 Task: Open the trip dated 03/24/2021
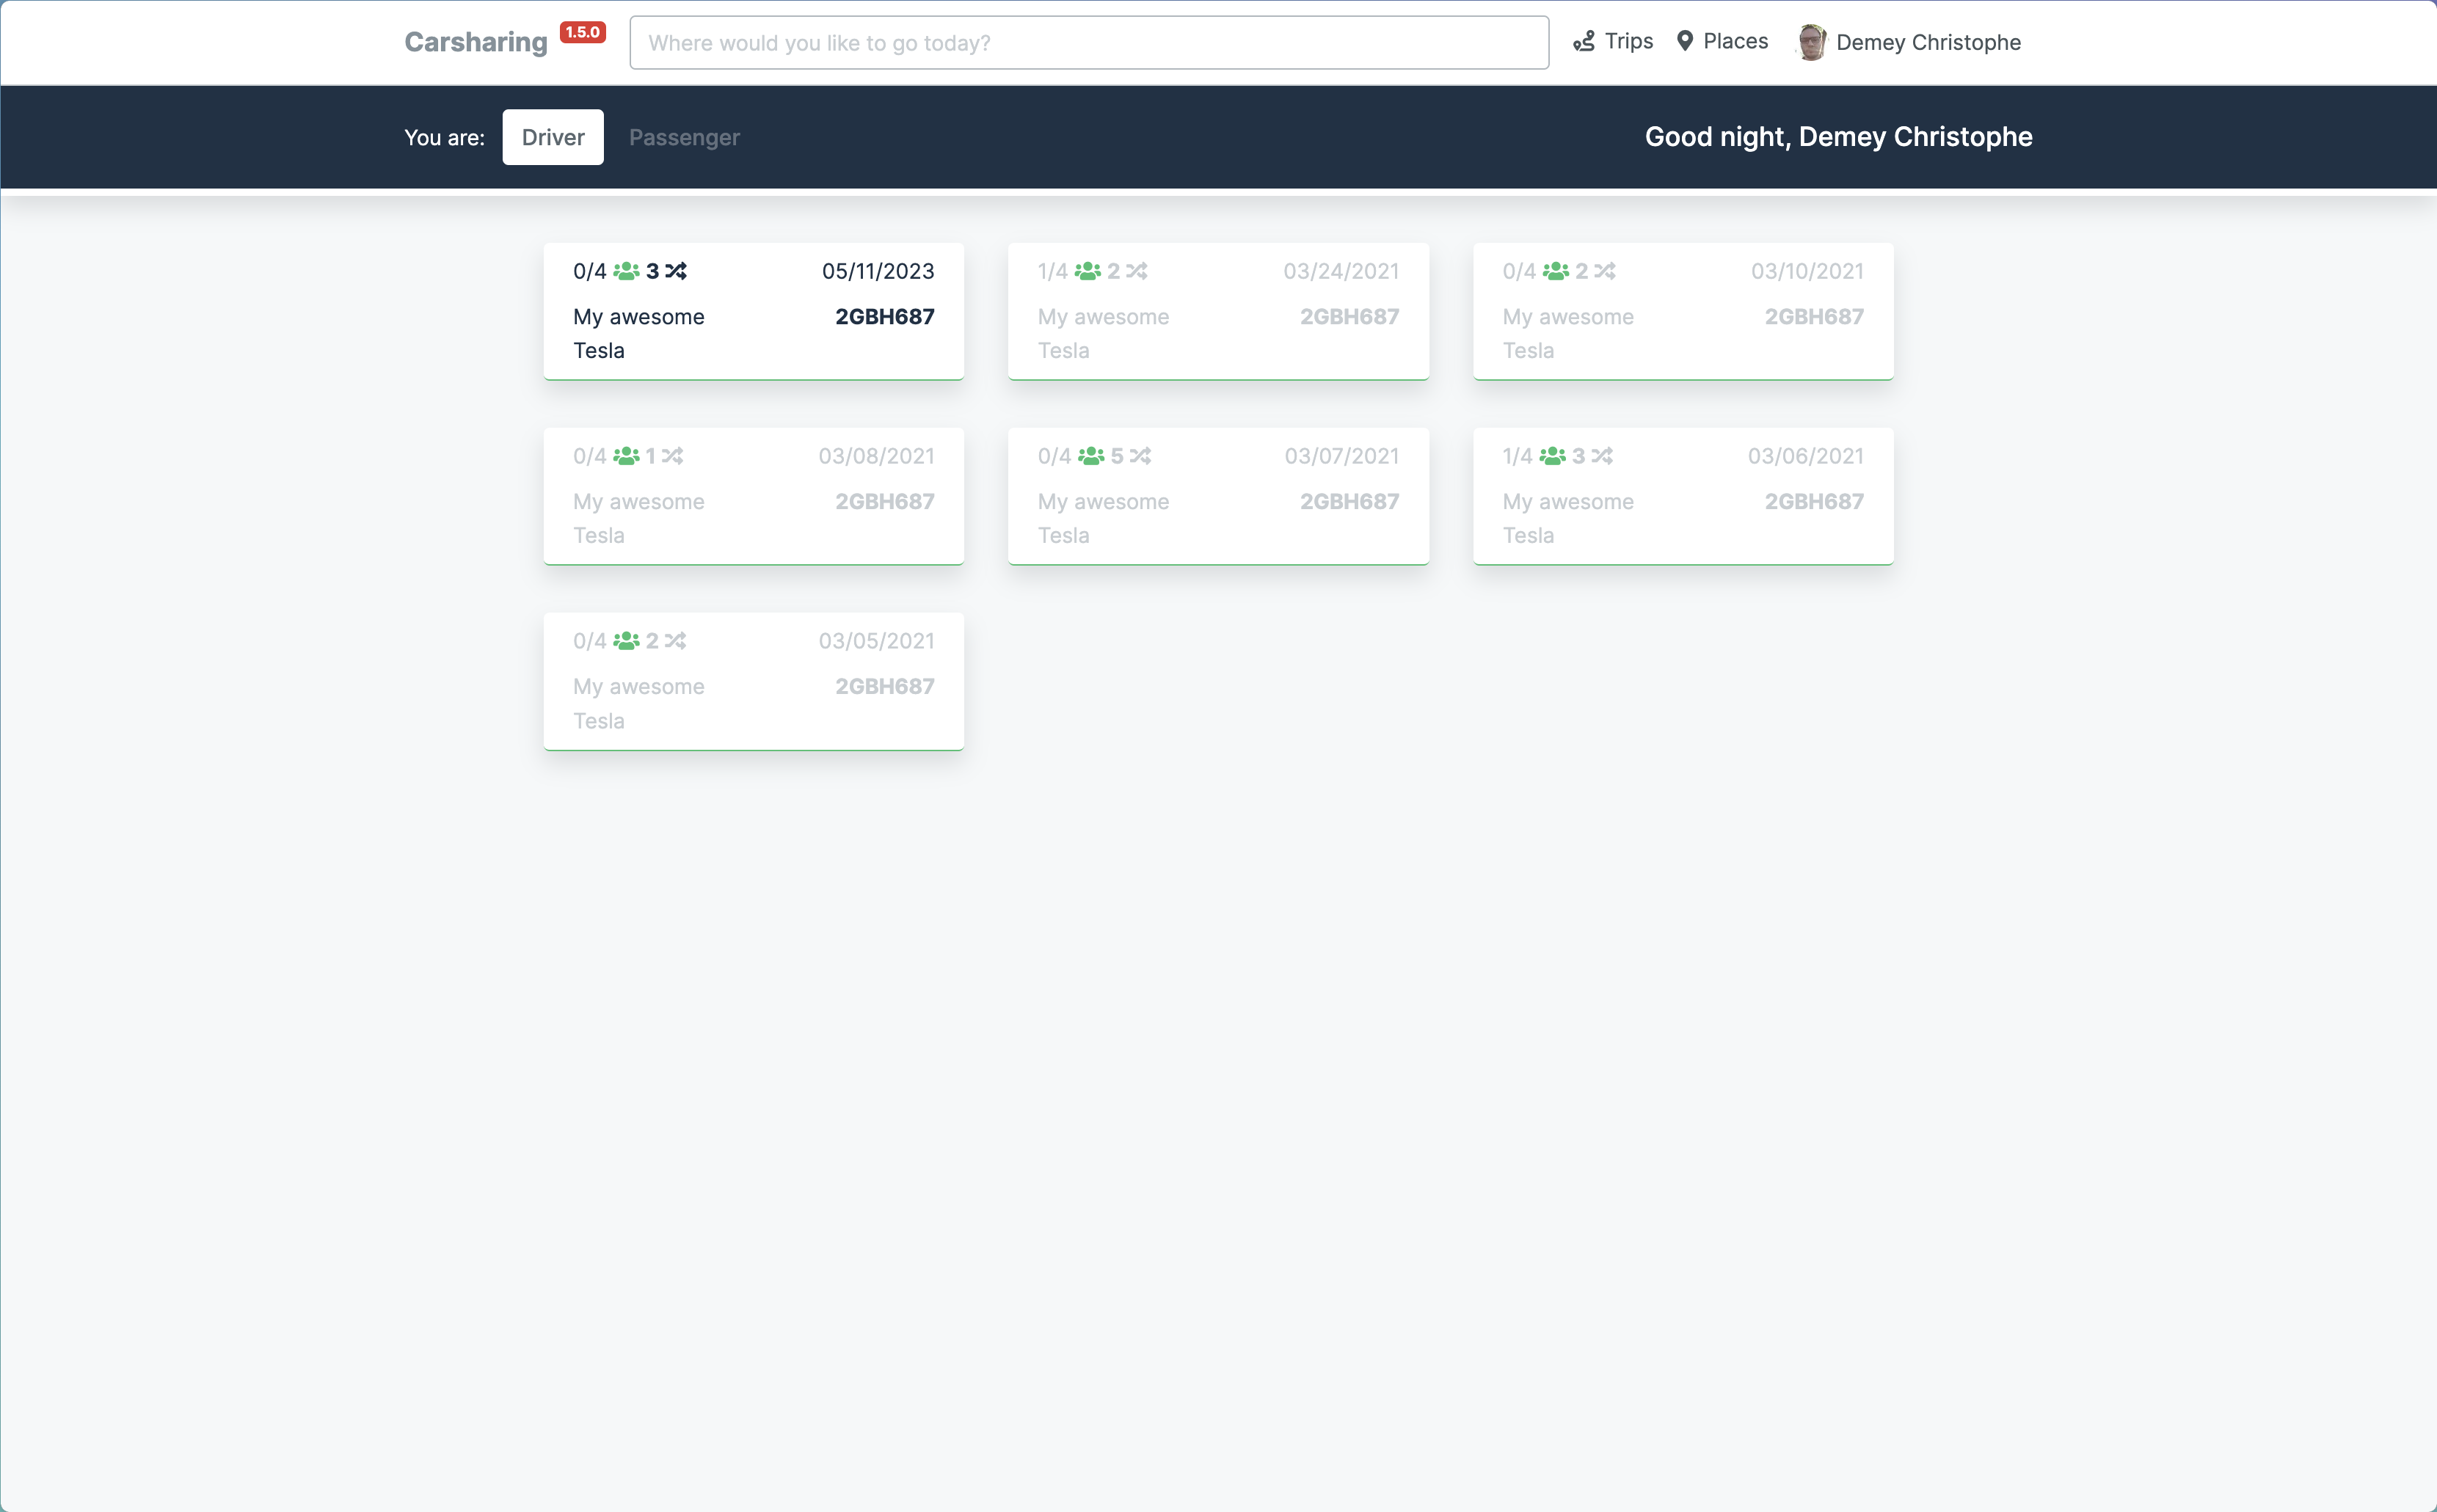coord(1218,311)
